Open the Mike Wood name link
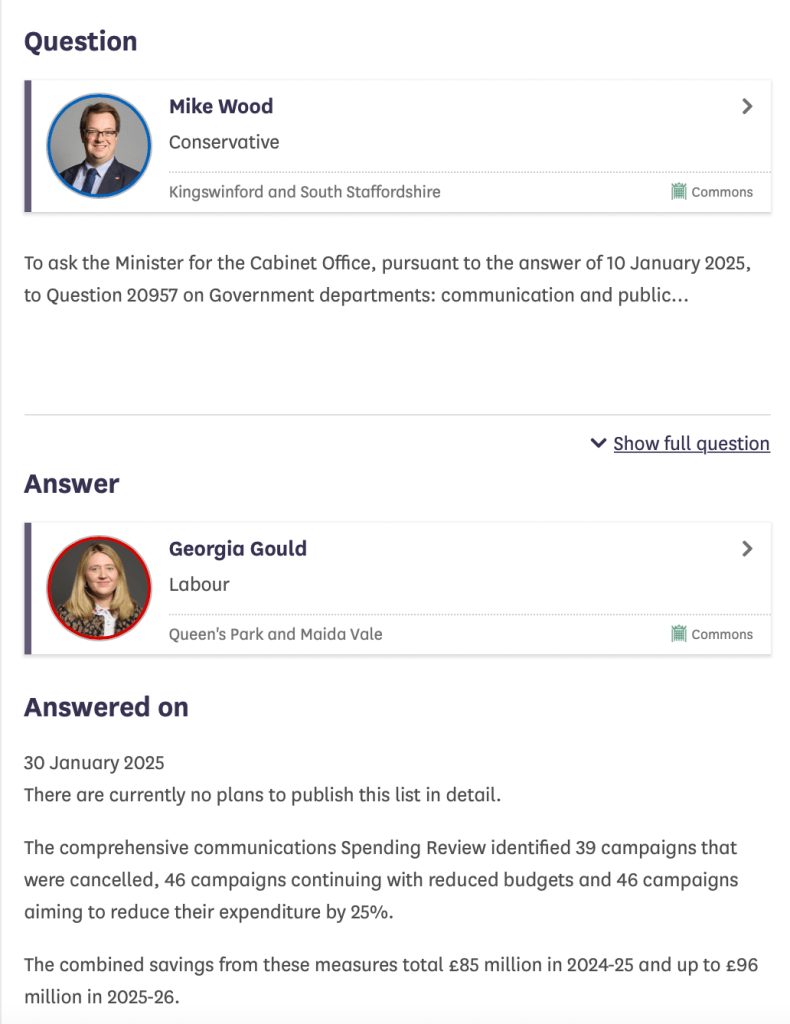The width and height of the screenshot is (790, 1024). coord(221,106)
